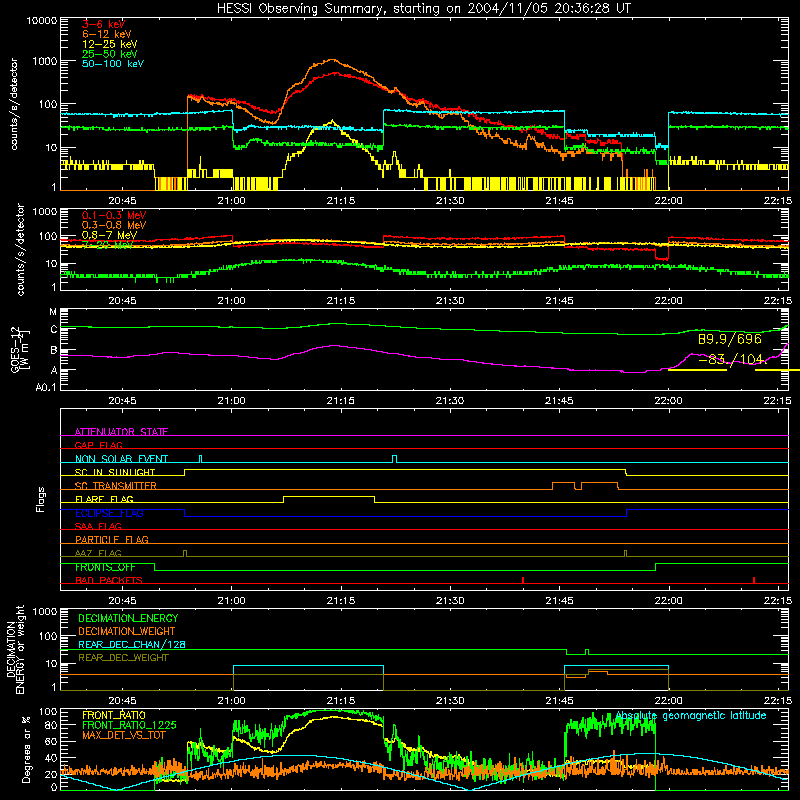Select the REAR_DEC_CHAN/128 legend label
Screen dimensions: 800x800
[132, 645]
